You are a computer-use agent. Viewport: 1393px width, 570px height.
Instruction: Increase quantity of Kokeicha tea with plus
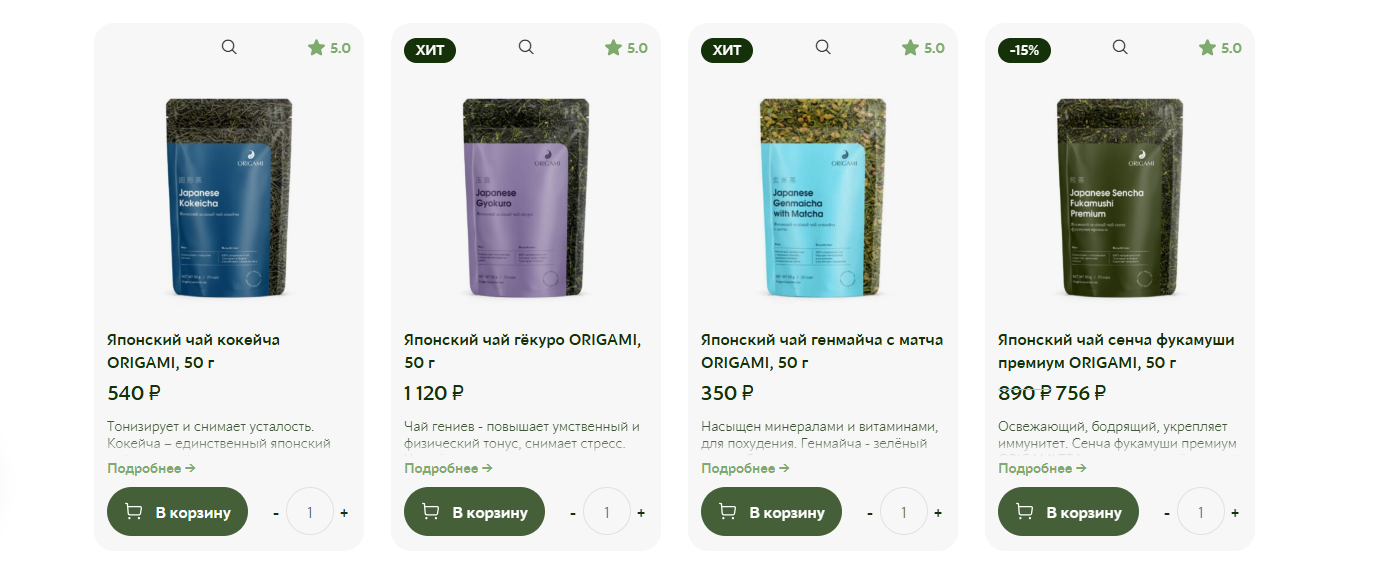point(344,513)
